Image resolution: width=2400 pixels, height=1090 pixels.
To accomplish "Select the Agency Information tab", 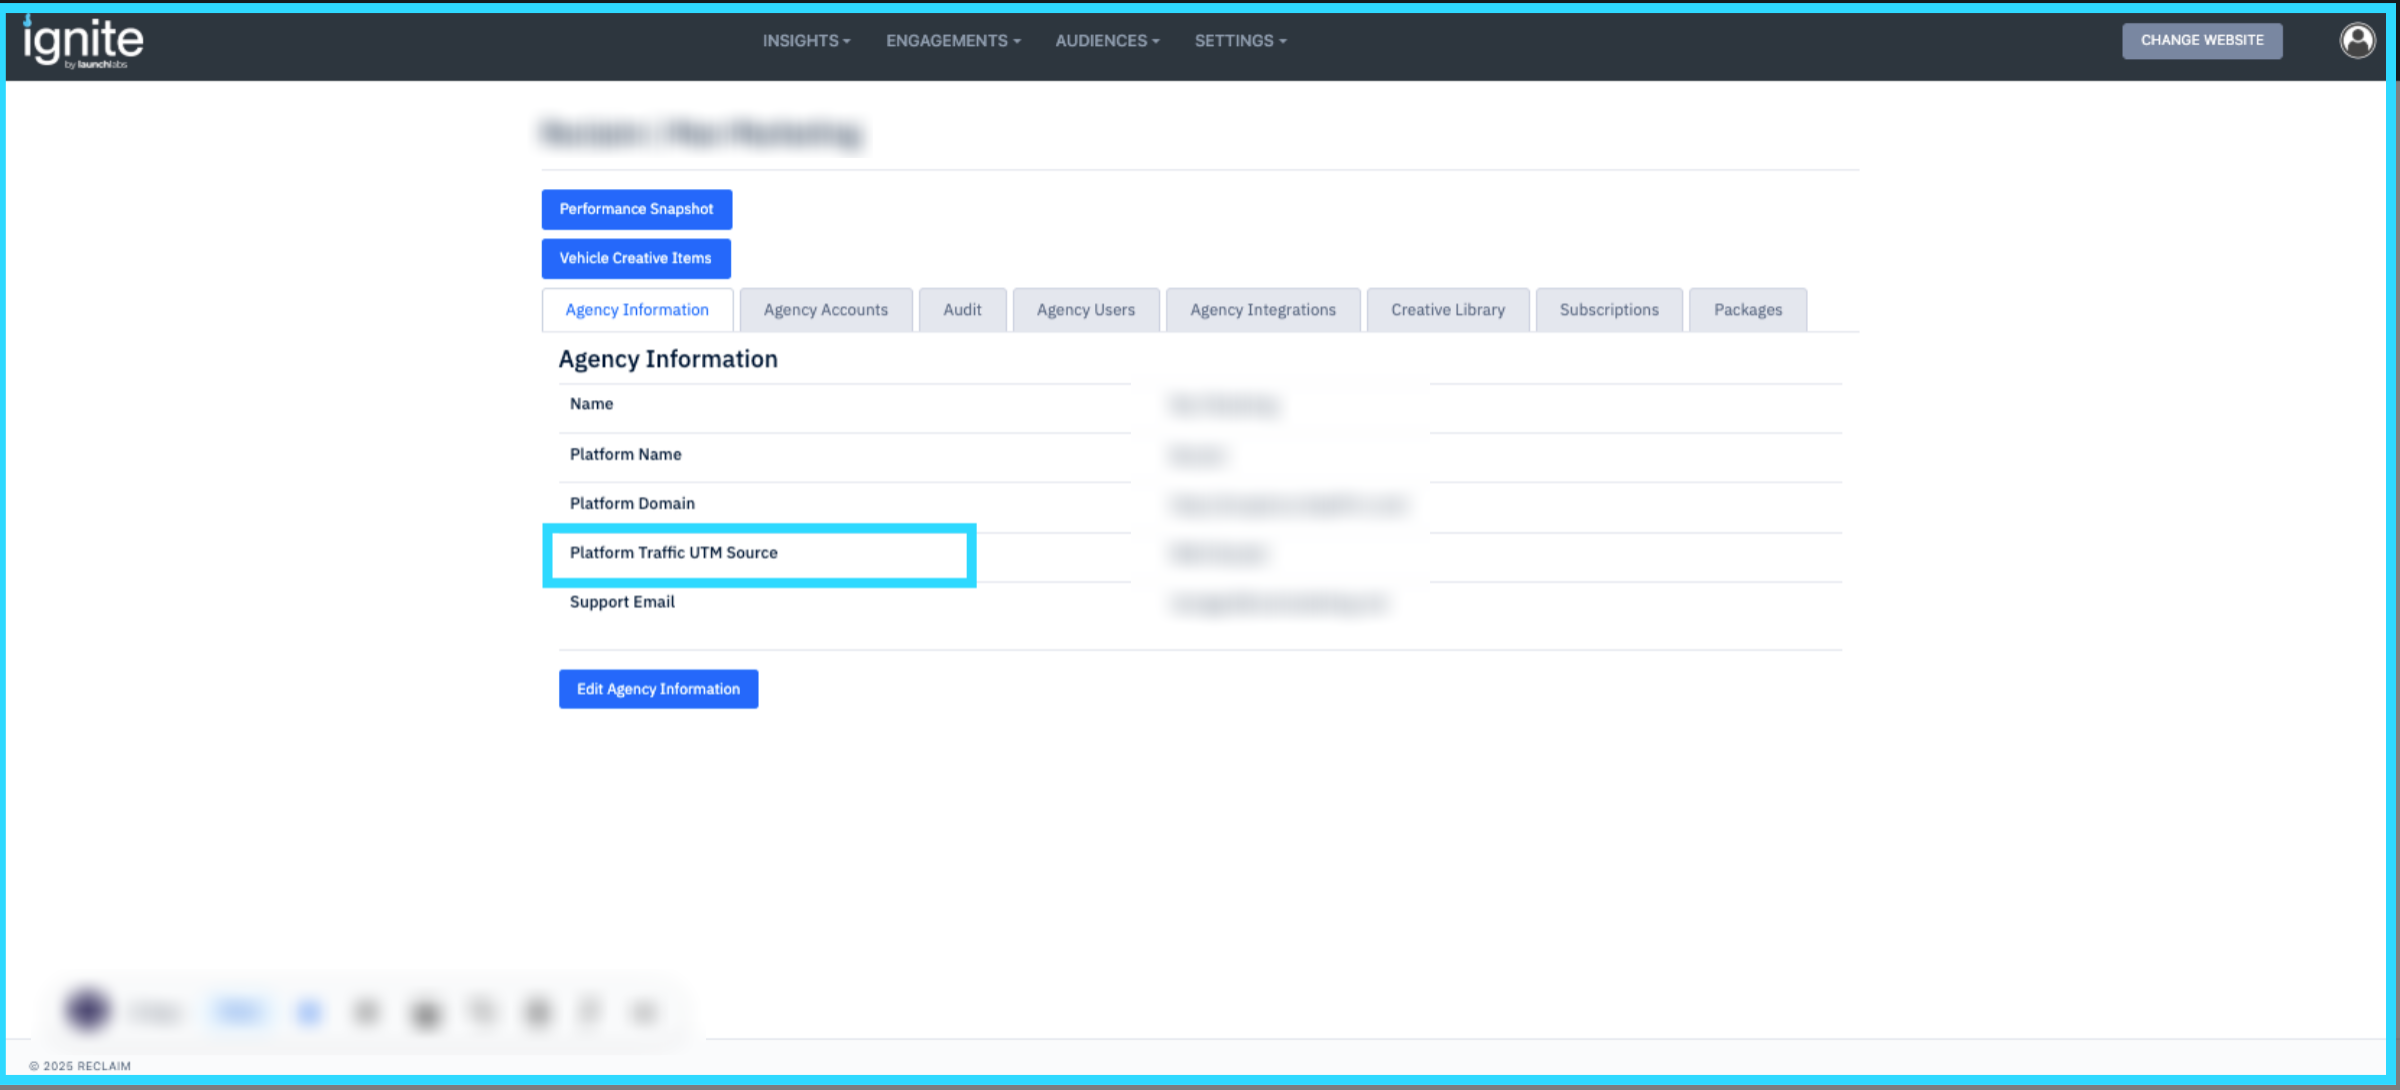I will [x=637, y=310].
